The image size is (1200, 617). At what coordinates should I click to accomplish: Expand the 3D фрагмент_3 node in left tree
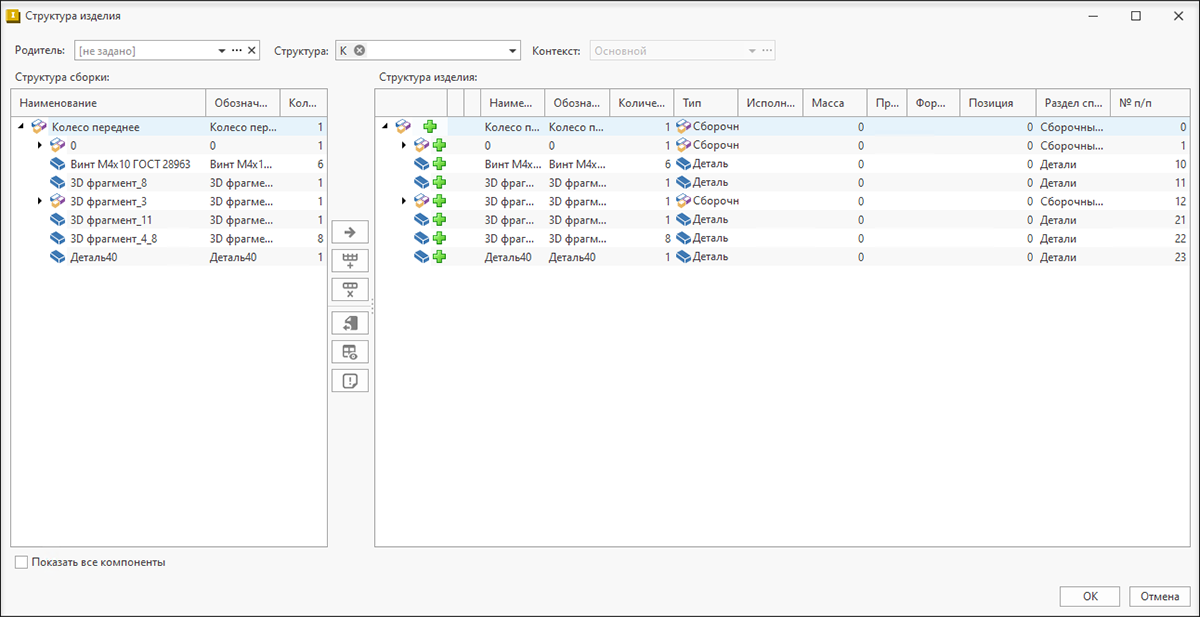pos(40,201)
